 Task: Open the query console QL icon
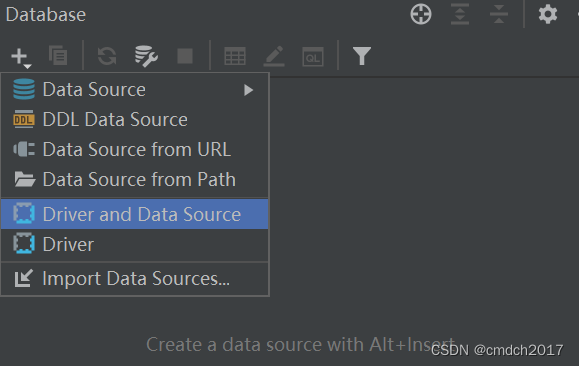click(x=313, y=57)
